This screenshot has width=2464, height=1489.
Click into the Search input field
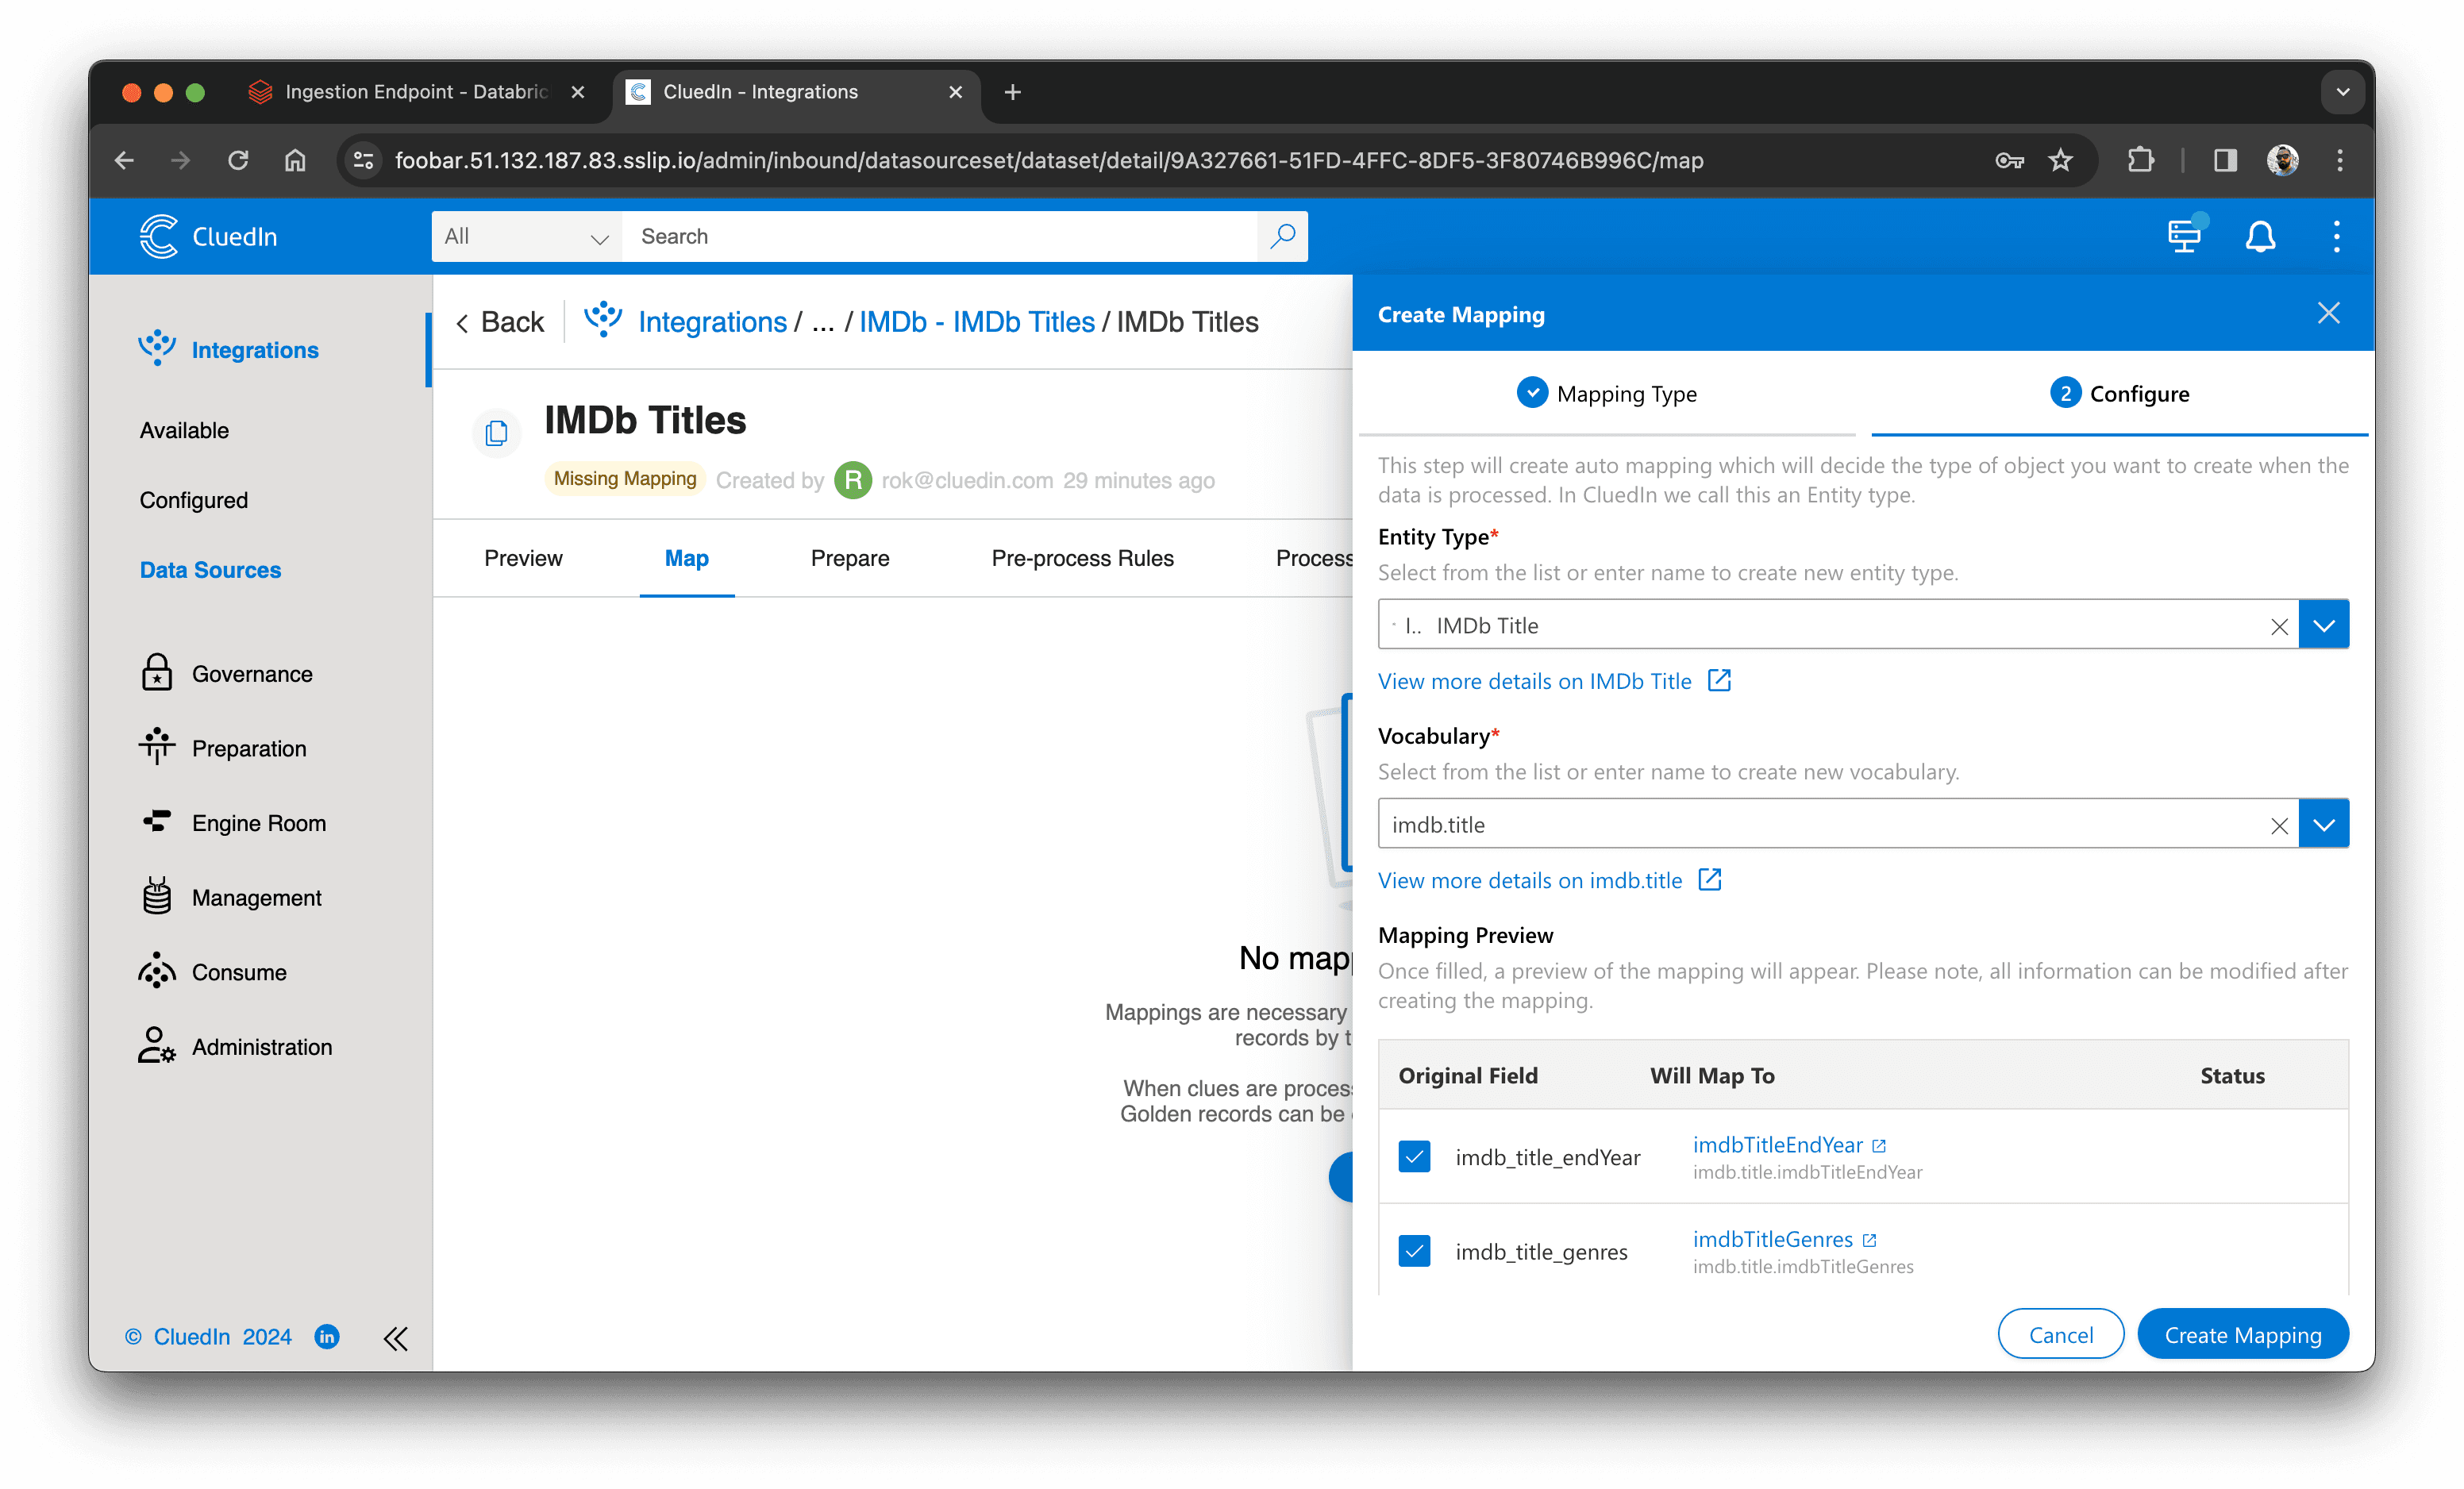940,236
